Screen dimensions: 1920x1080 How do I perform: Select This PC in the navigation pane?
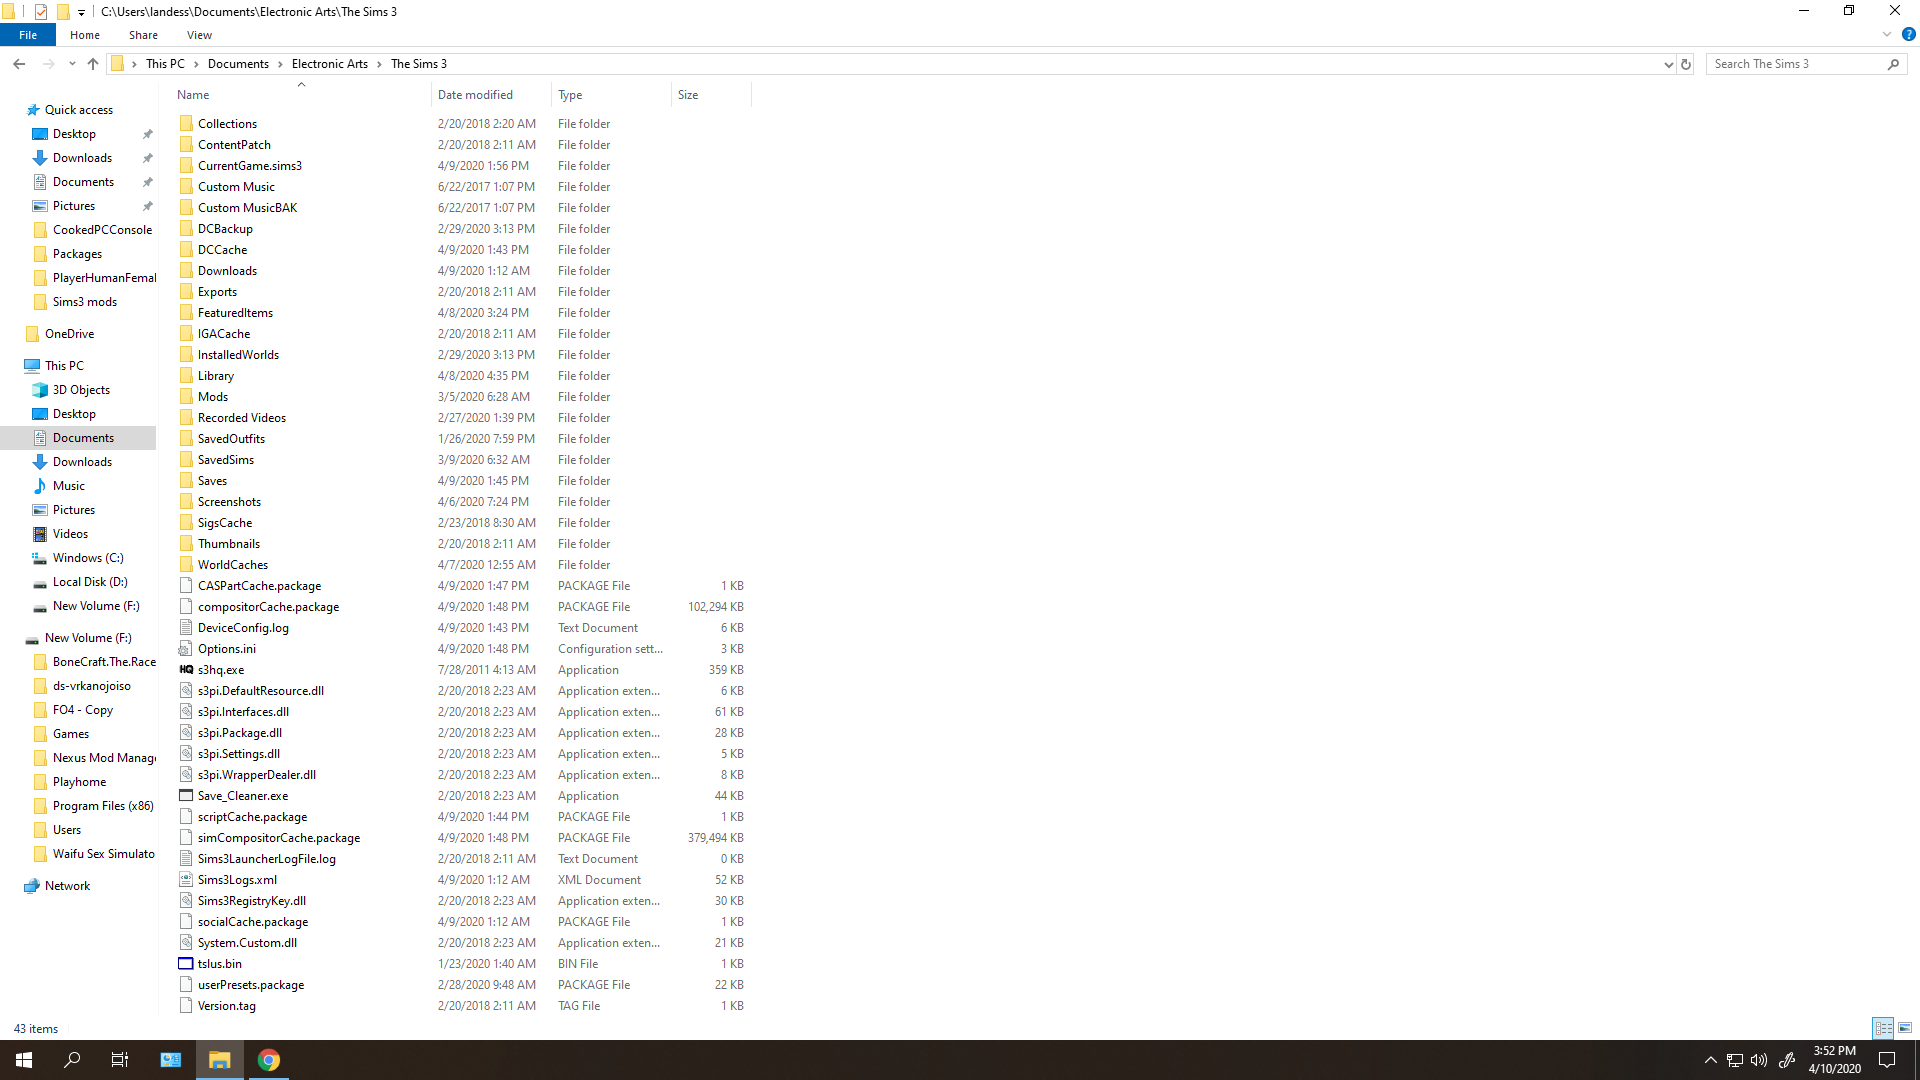[64, 366]
